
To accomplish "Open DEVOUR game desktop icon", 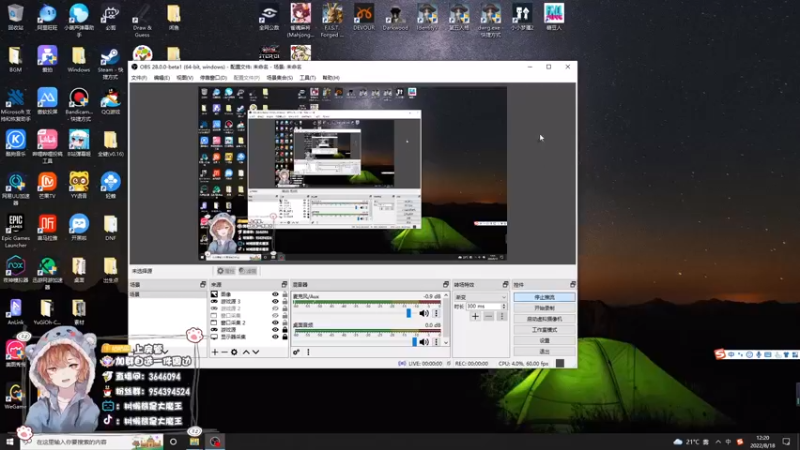I will [364, 18].
